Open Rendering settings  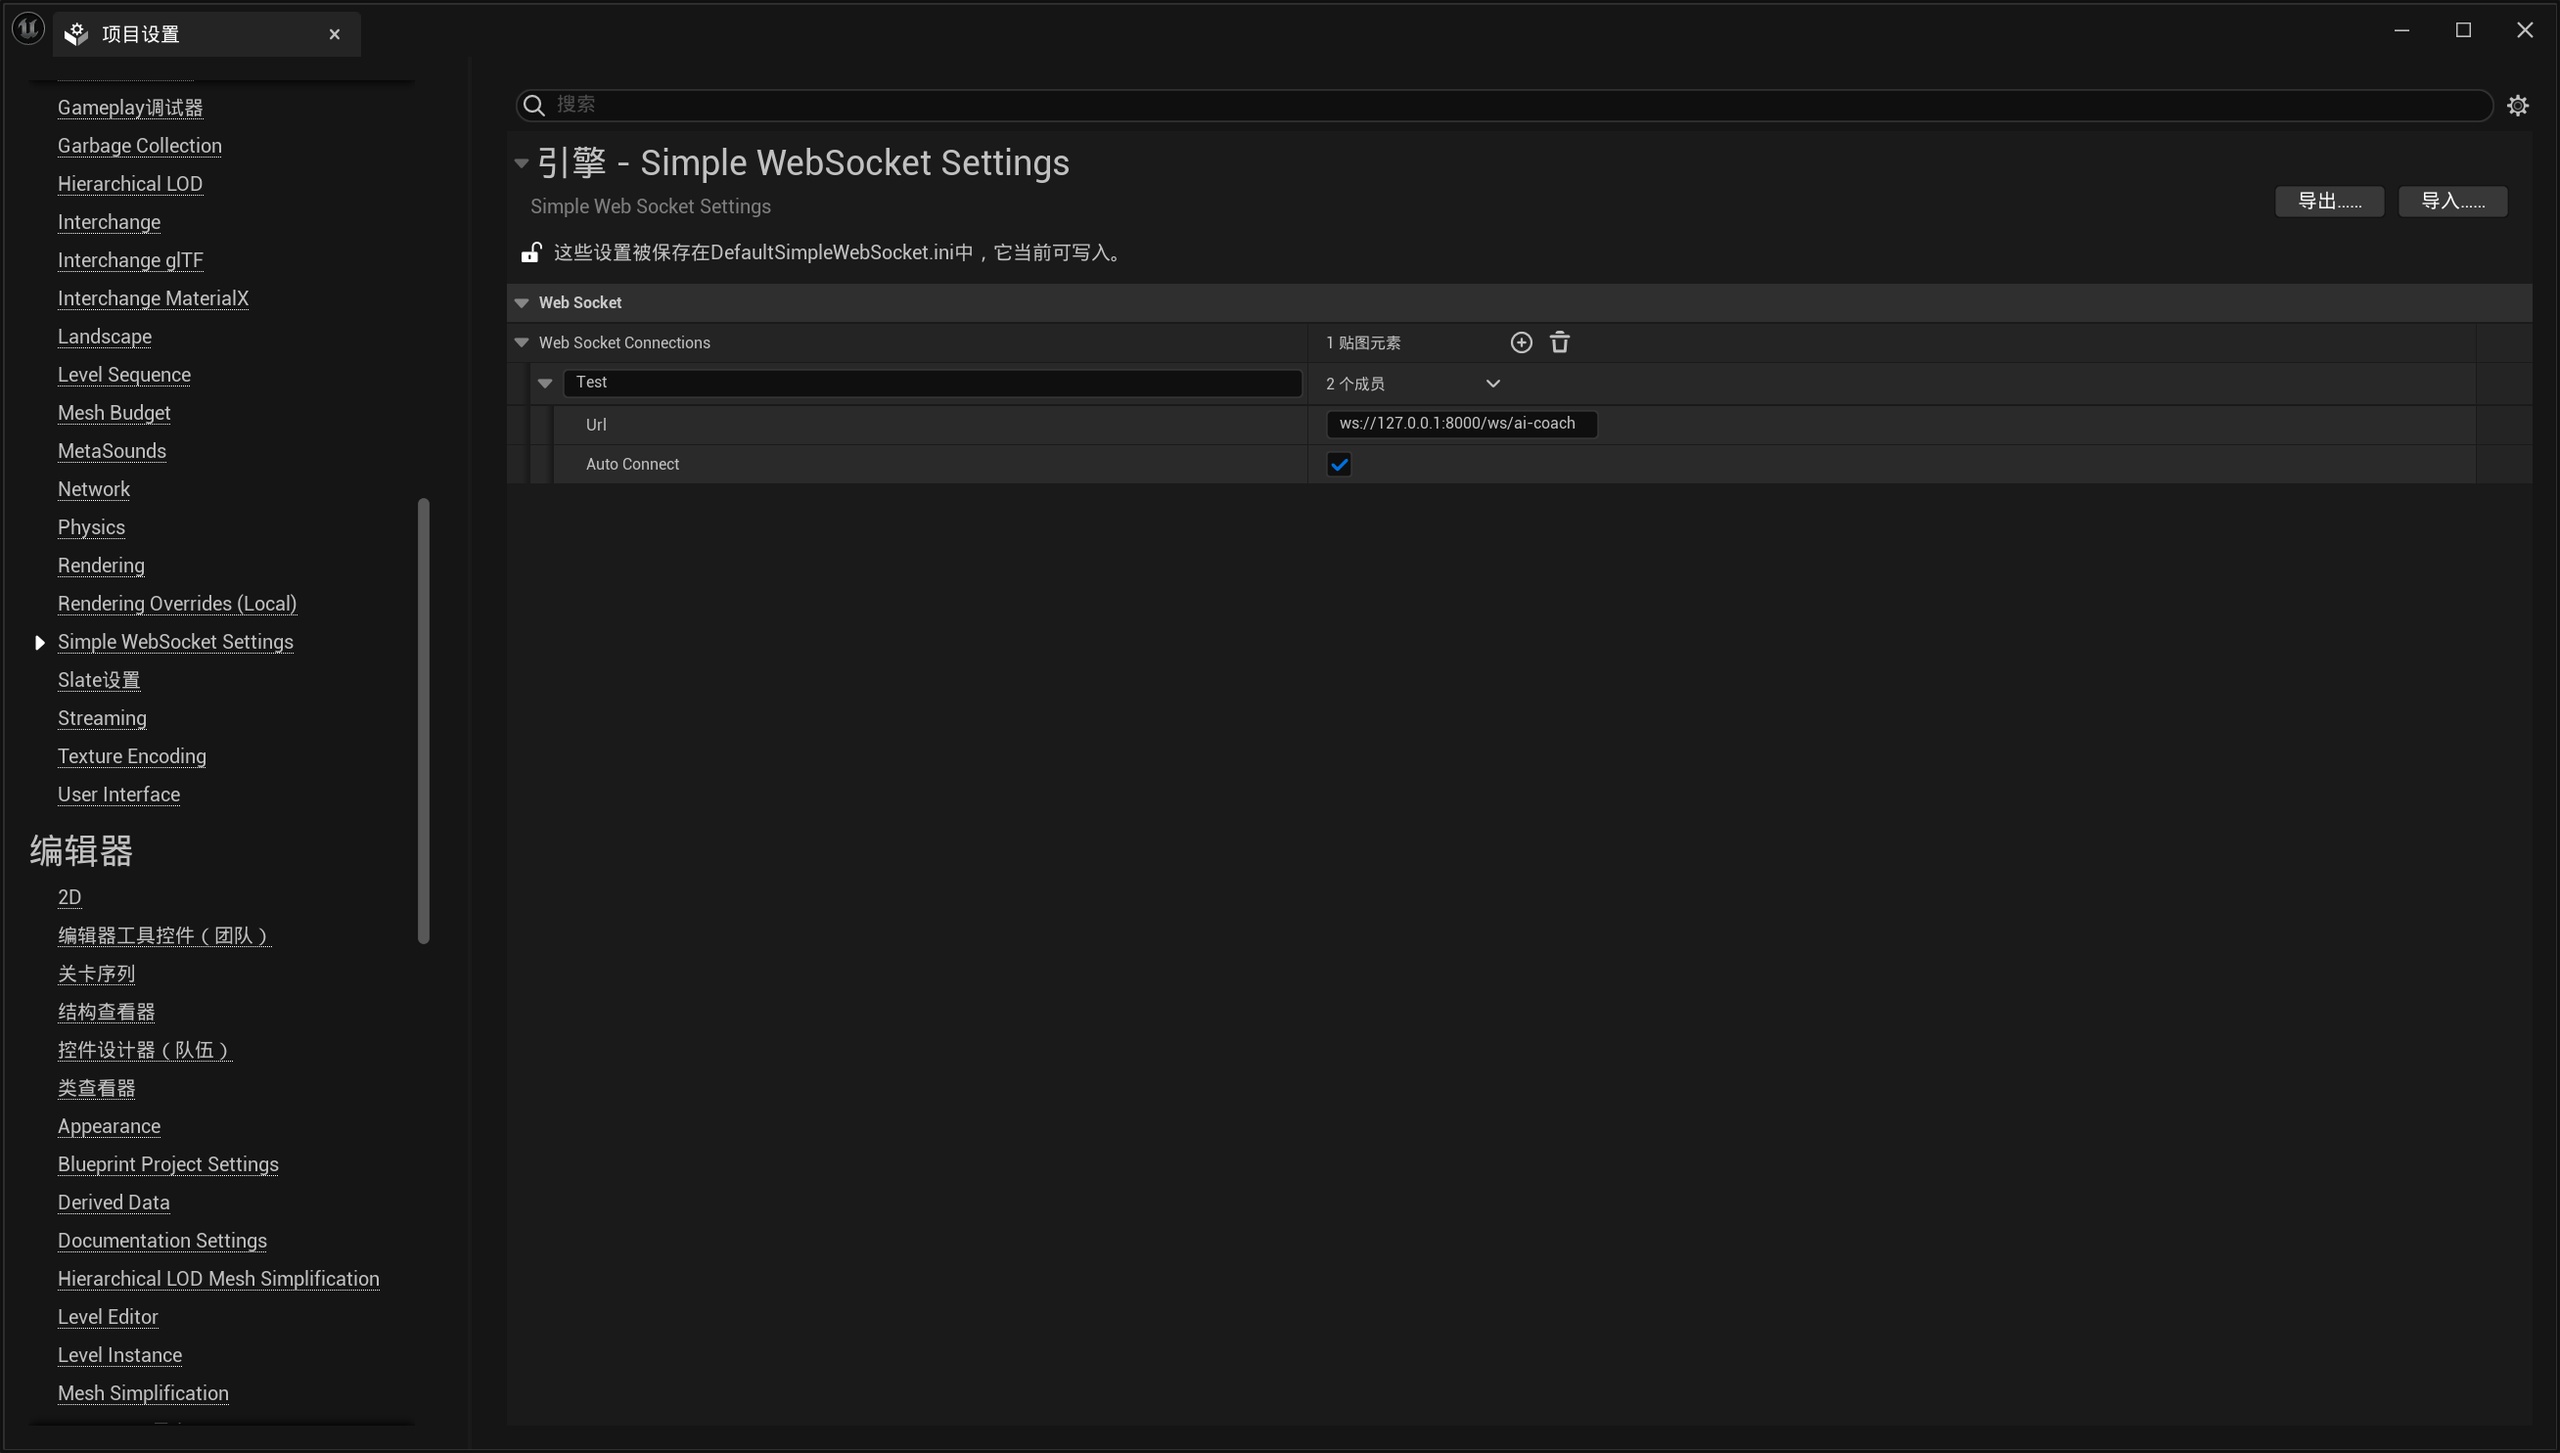101,566
